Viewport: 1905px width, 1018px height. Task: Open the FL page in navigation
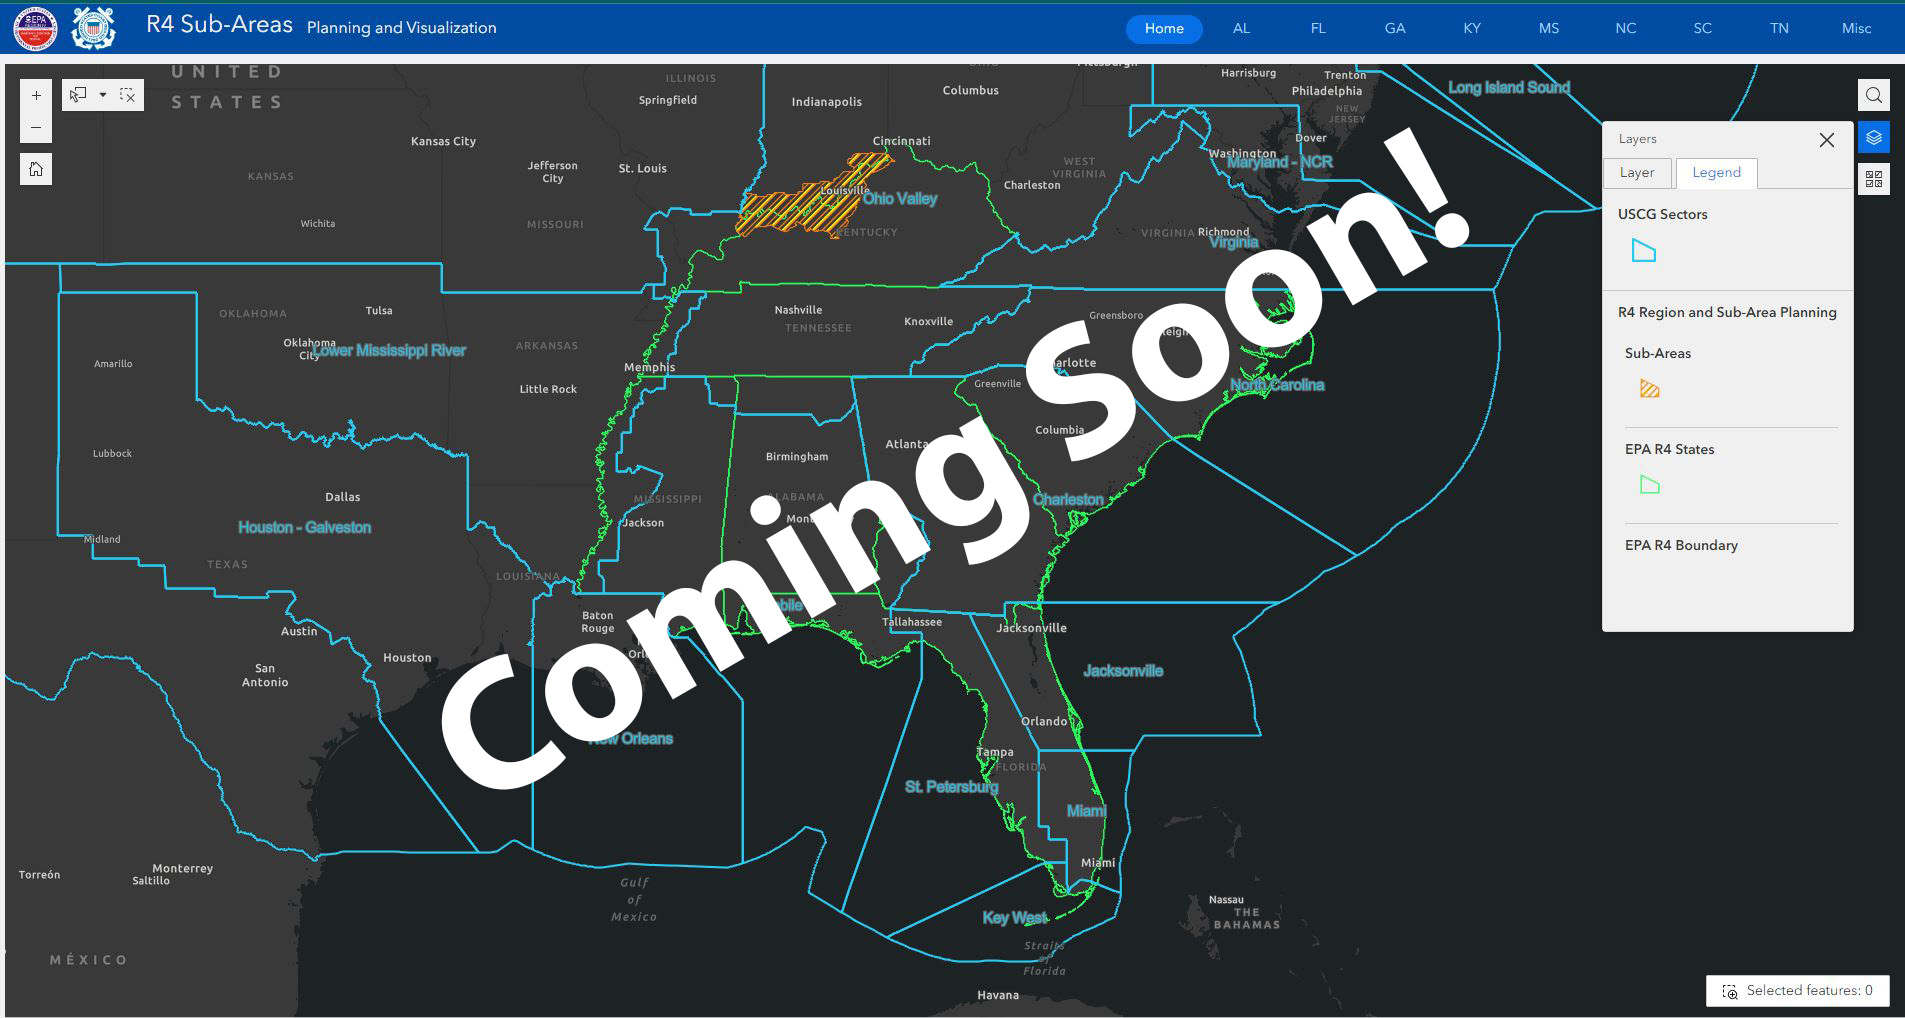coord(1318,28)
